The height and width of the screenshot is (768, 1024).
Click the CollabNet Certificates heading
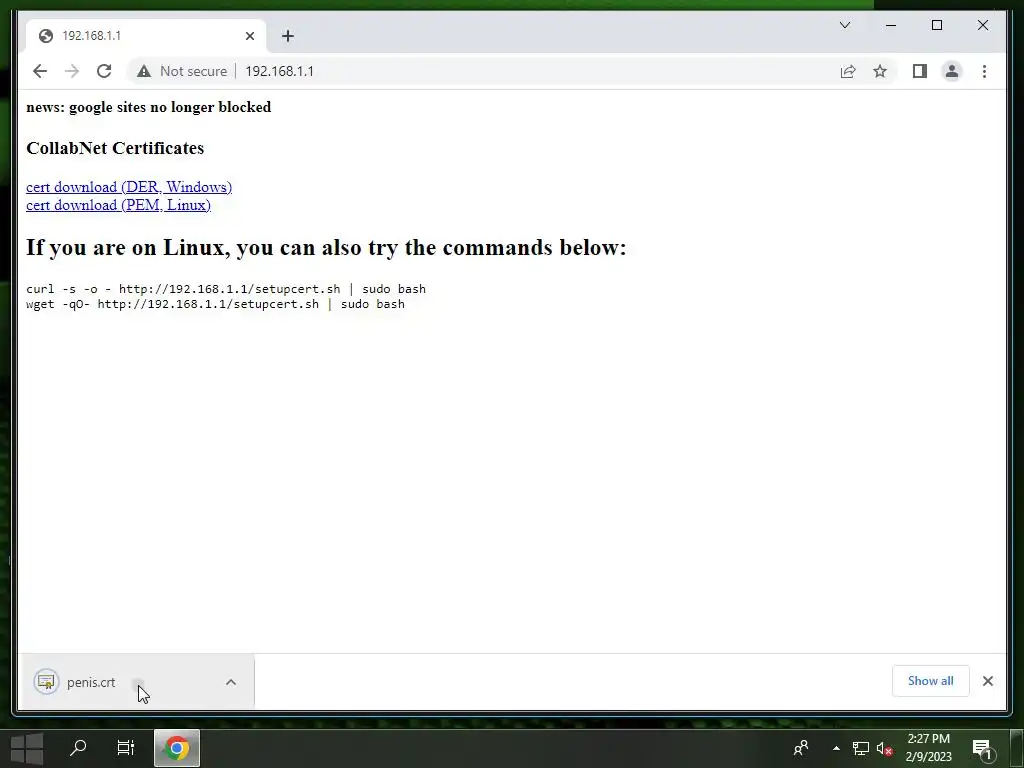(x=115, y=148)
